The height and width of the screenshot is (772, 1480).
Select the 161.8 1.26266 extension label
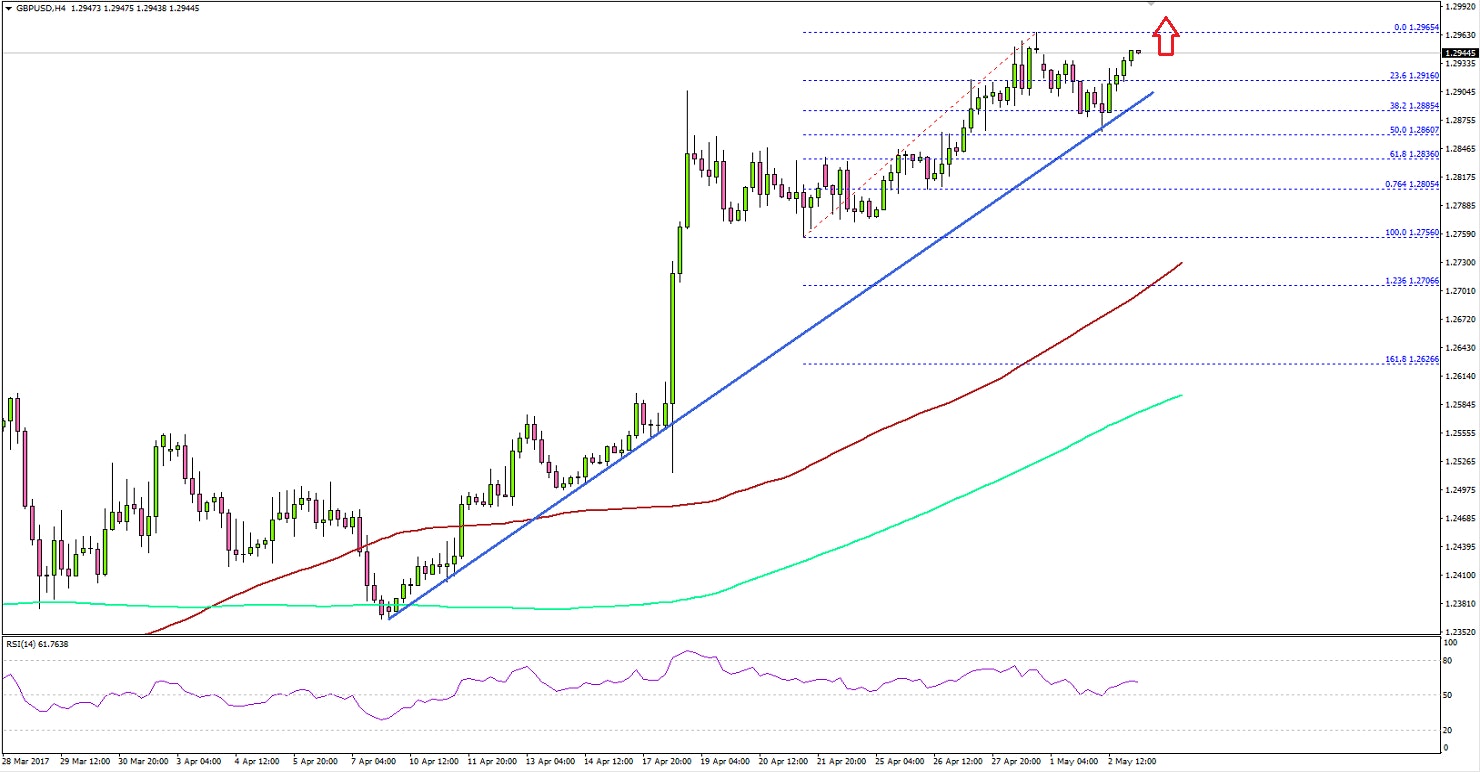[x=1413, y=361]
